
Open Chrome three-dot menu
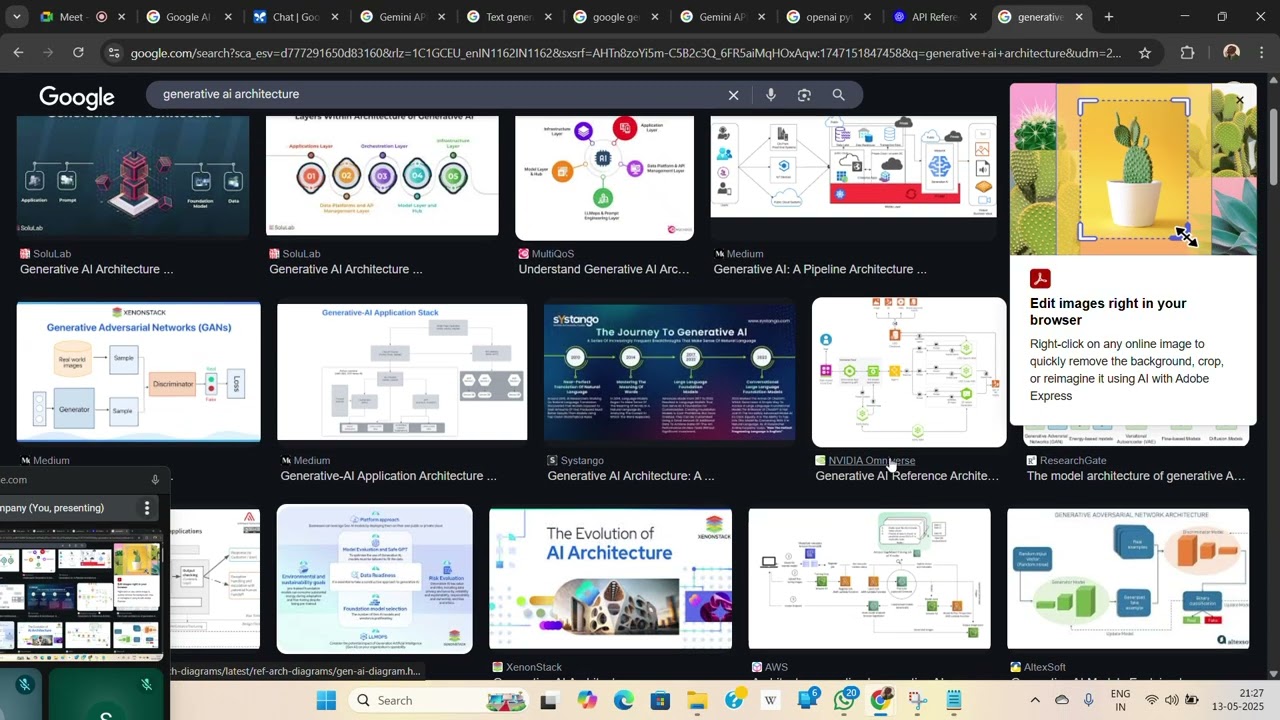1263,53
